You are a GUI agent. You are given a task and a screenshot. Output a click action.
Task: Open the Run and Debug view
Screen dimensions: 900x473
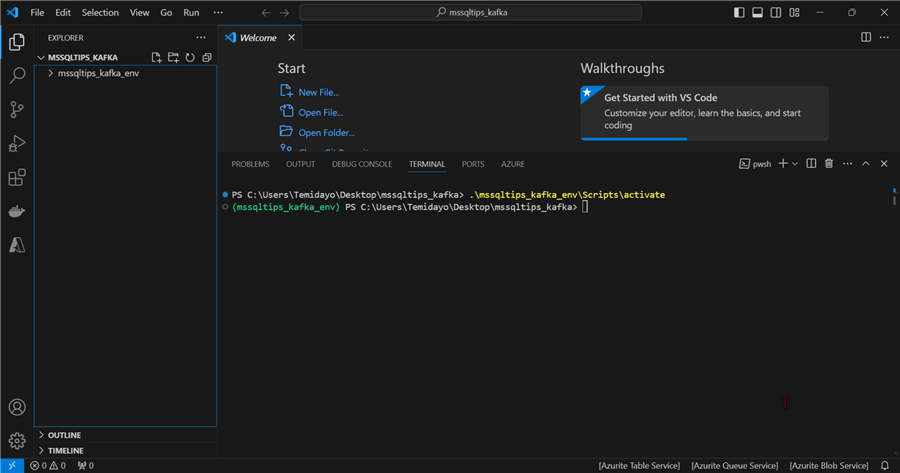click(17, 144)
